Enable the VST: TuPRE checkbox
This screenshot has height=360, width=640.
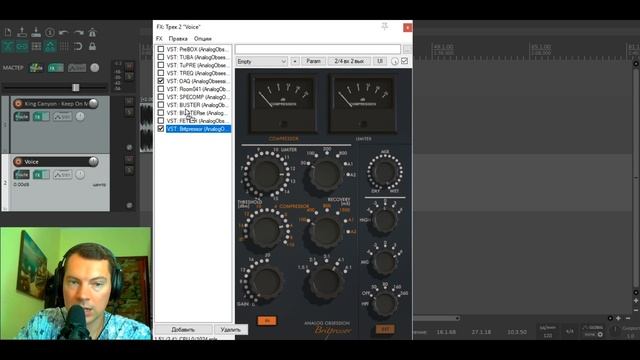[161, 65]
